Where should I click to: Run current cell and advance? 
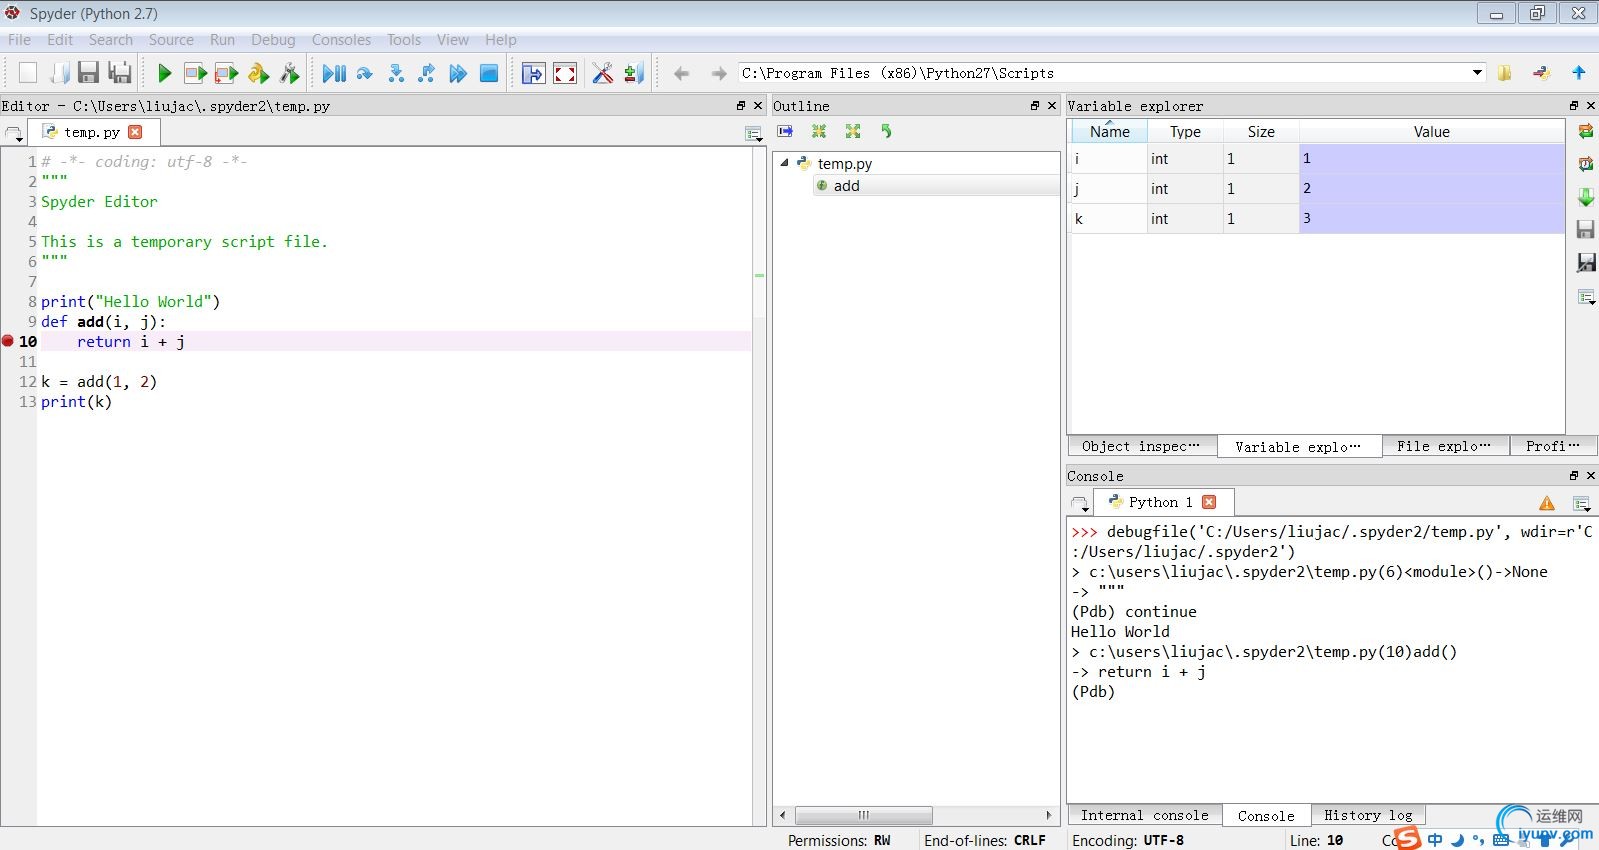click(x=227, y=73)
